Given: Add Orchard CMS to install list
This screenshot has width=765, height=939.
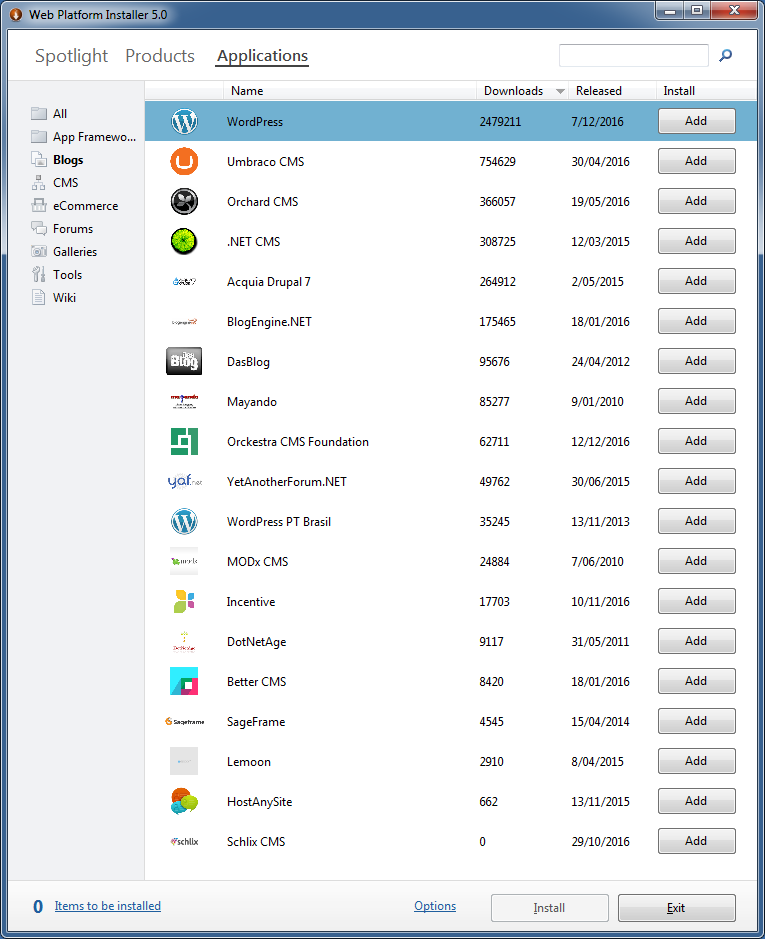Looking at the screenshot, I should [x=697, y=201].
